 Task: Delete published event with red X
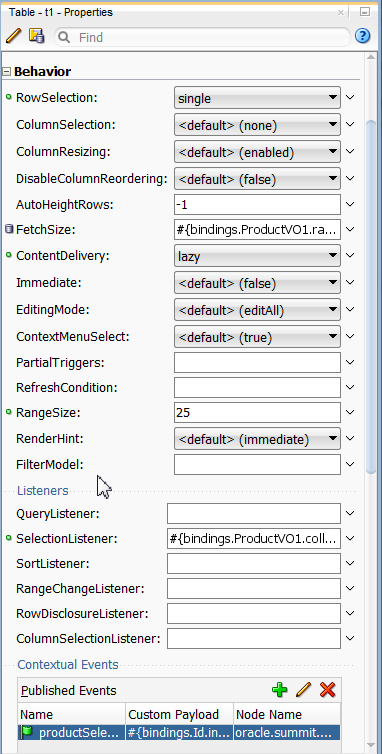327,690
